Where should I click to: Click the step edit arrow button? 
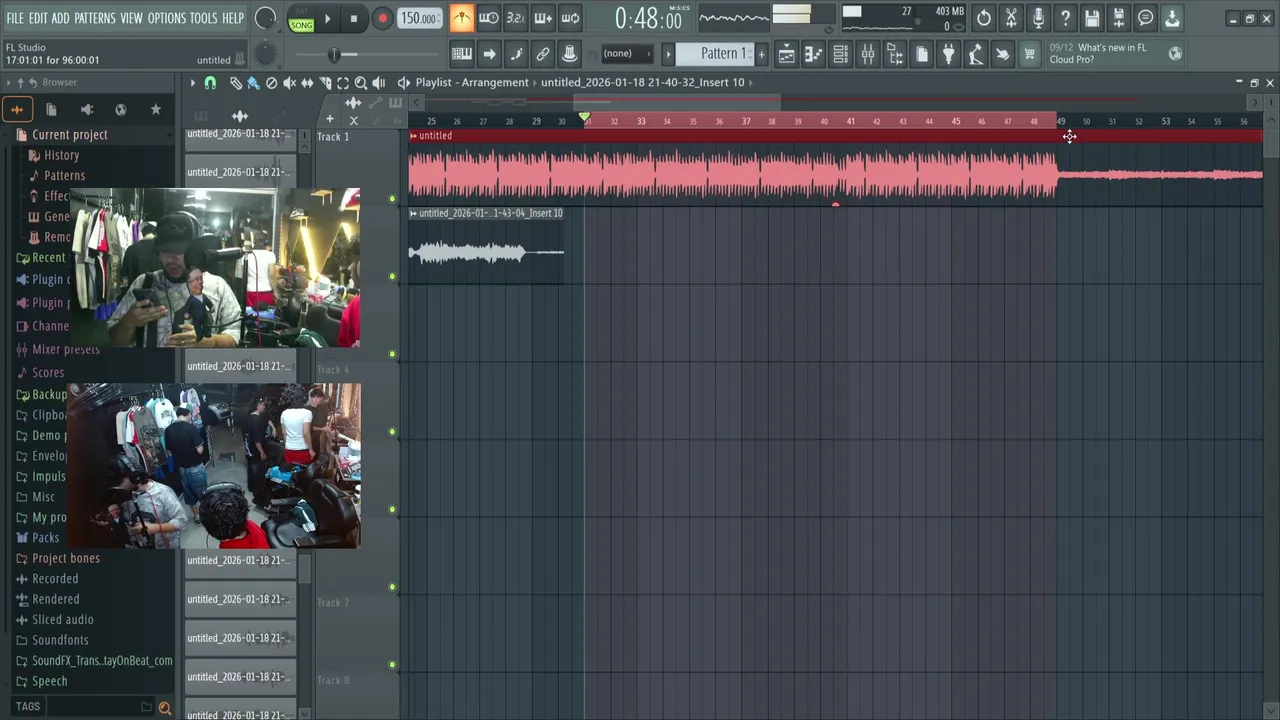tap(489, 54)
